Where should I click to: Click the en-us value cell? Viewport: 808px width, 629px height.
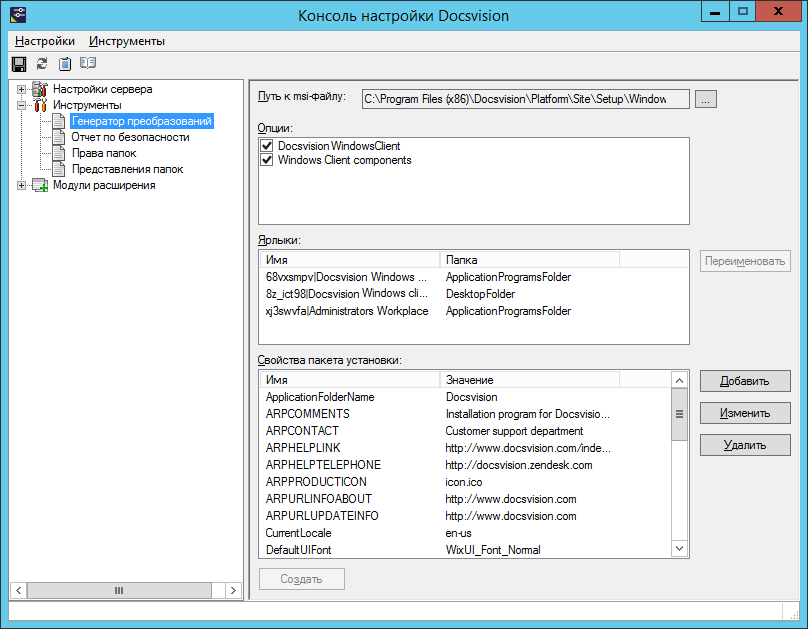pos(459,533)
